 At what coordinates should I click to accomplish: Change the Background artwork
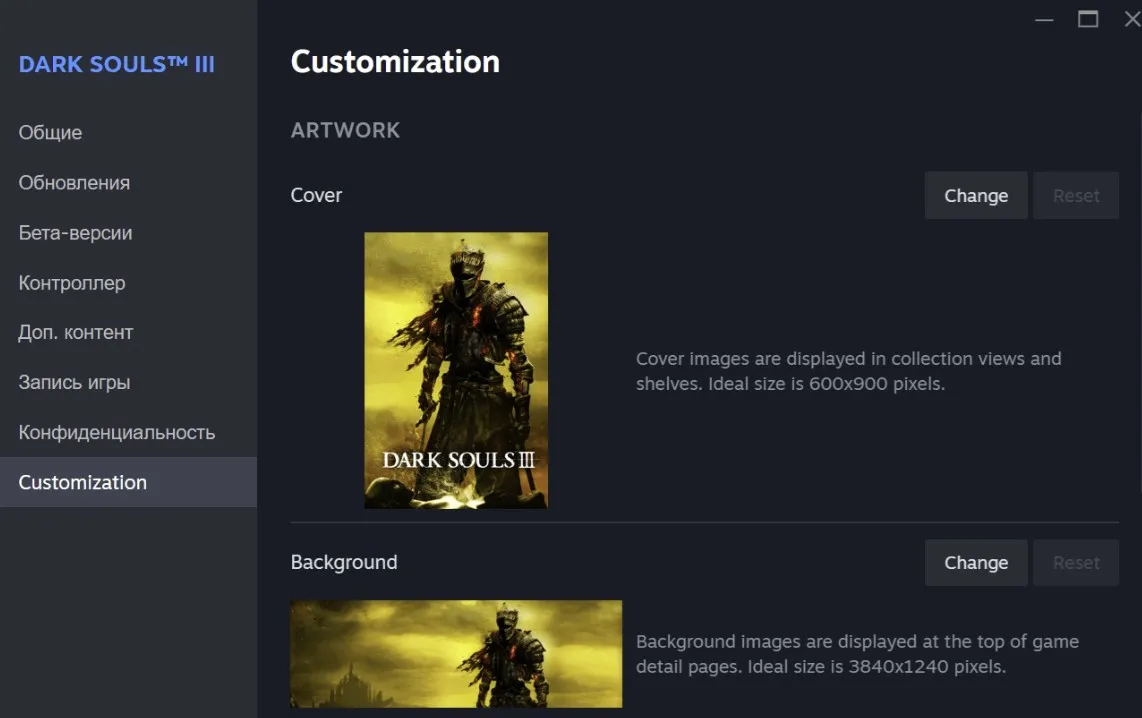tap(976, 563)
